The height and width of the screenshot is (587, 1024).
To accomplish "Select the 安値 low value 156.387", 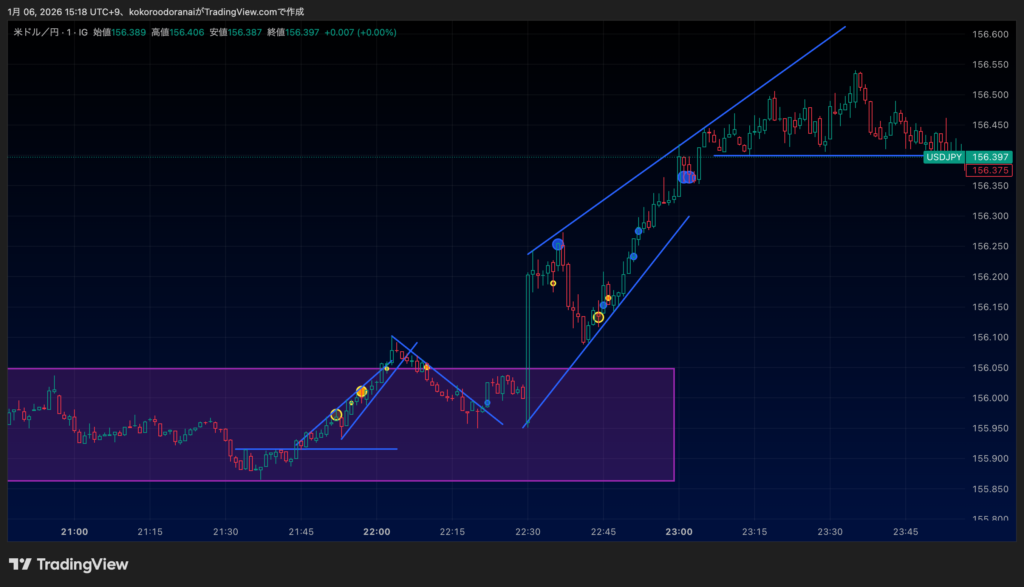I will [x=245, y=32].
